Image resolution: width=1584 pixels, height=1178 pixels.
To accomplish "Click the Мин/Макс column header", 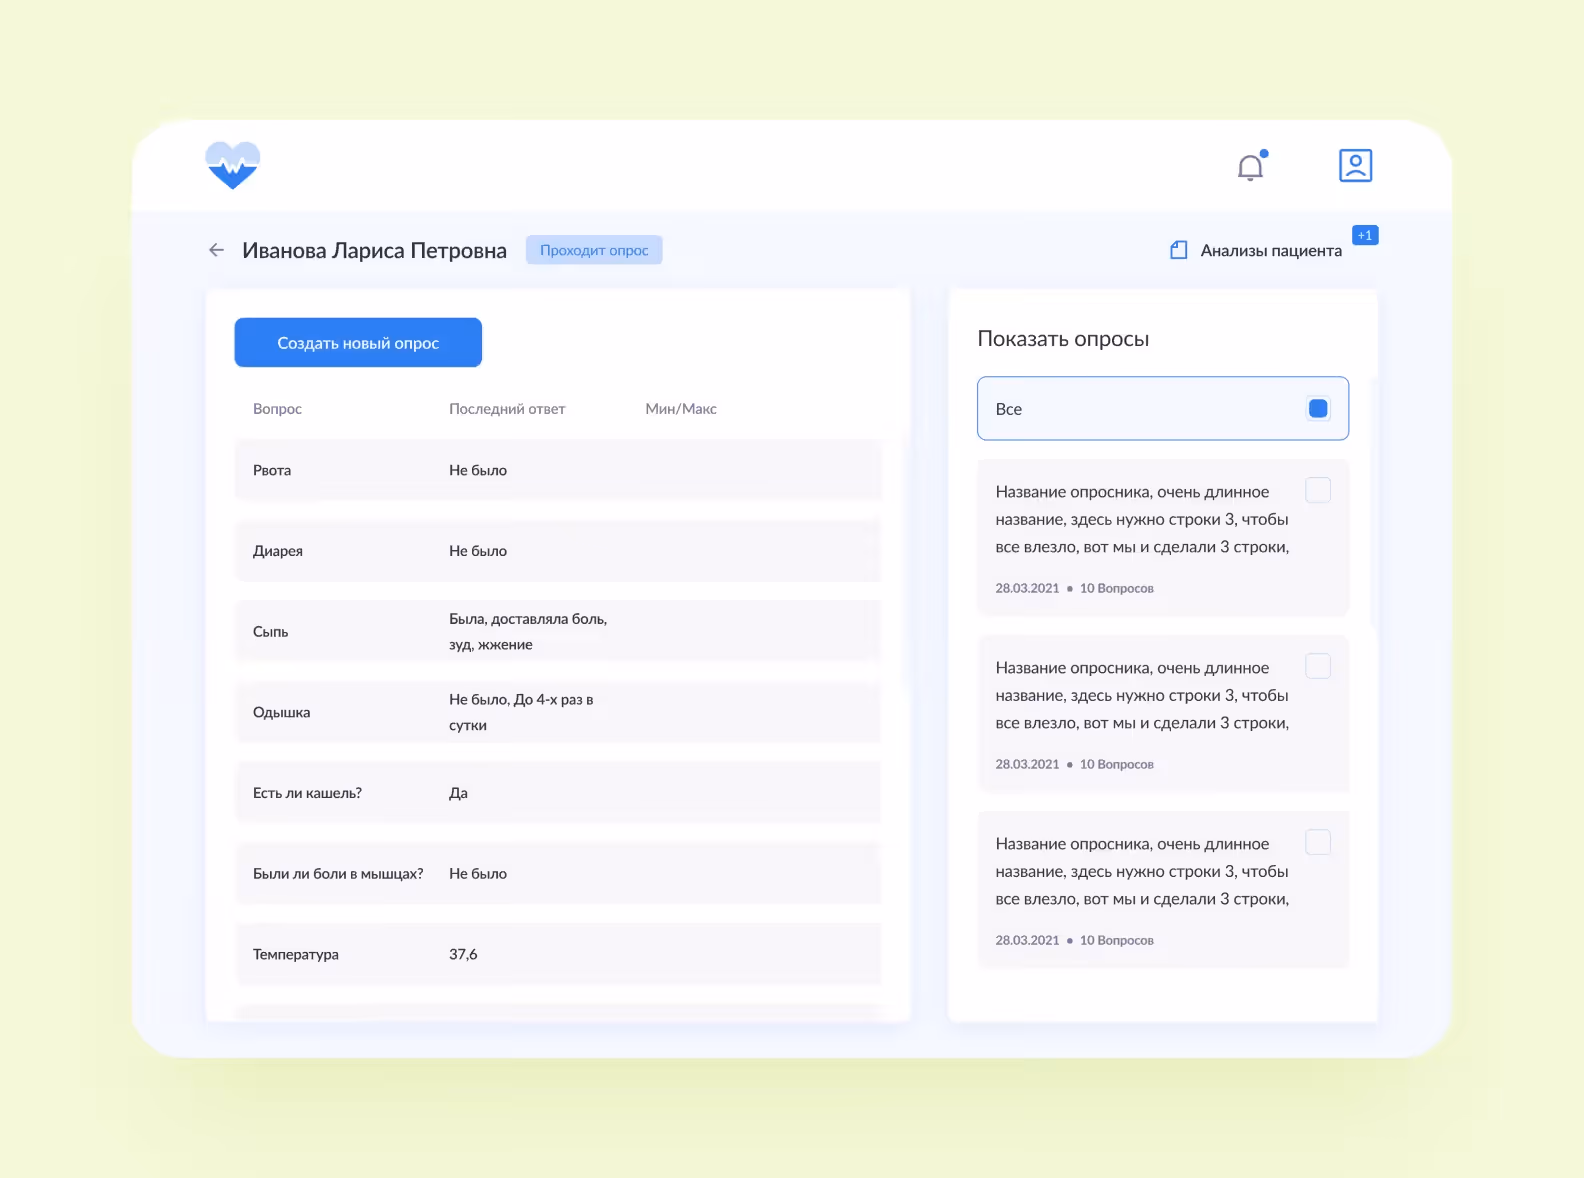I will 681,409.
